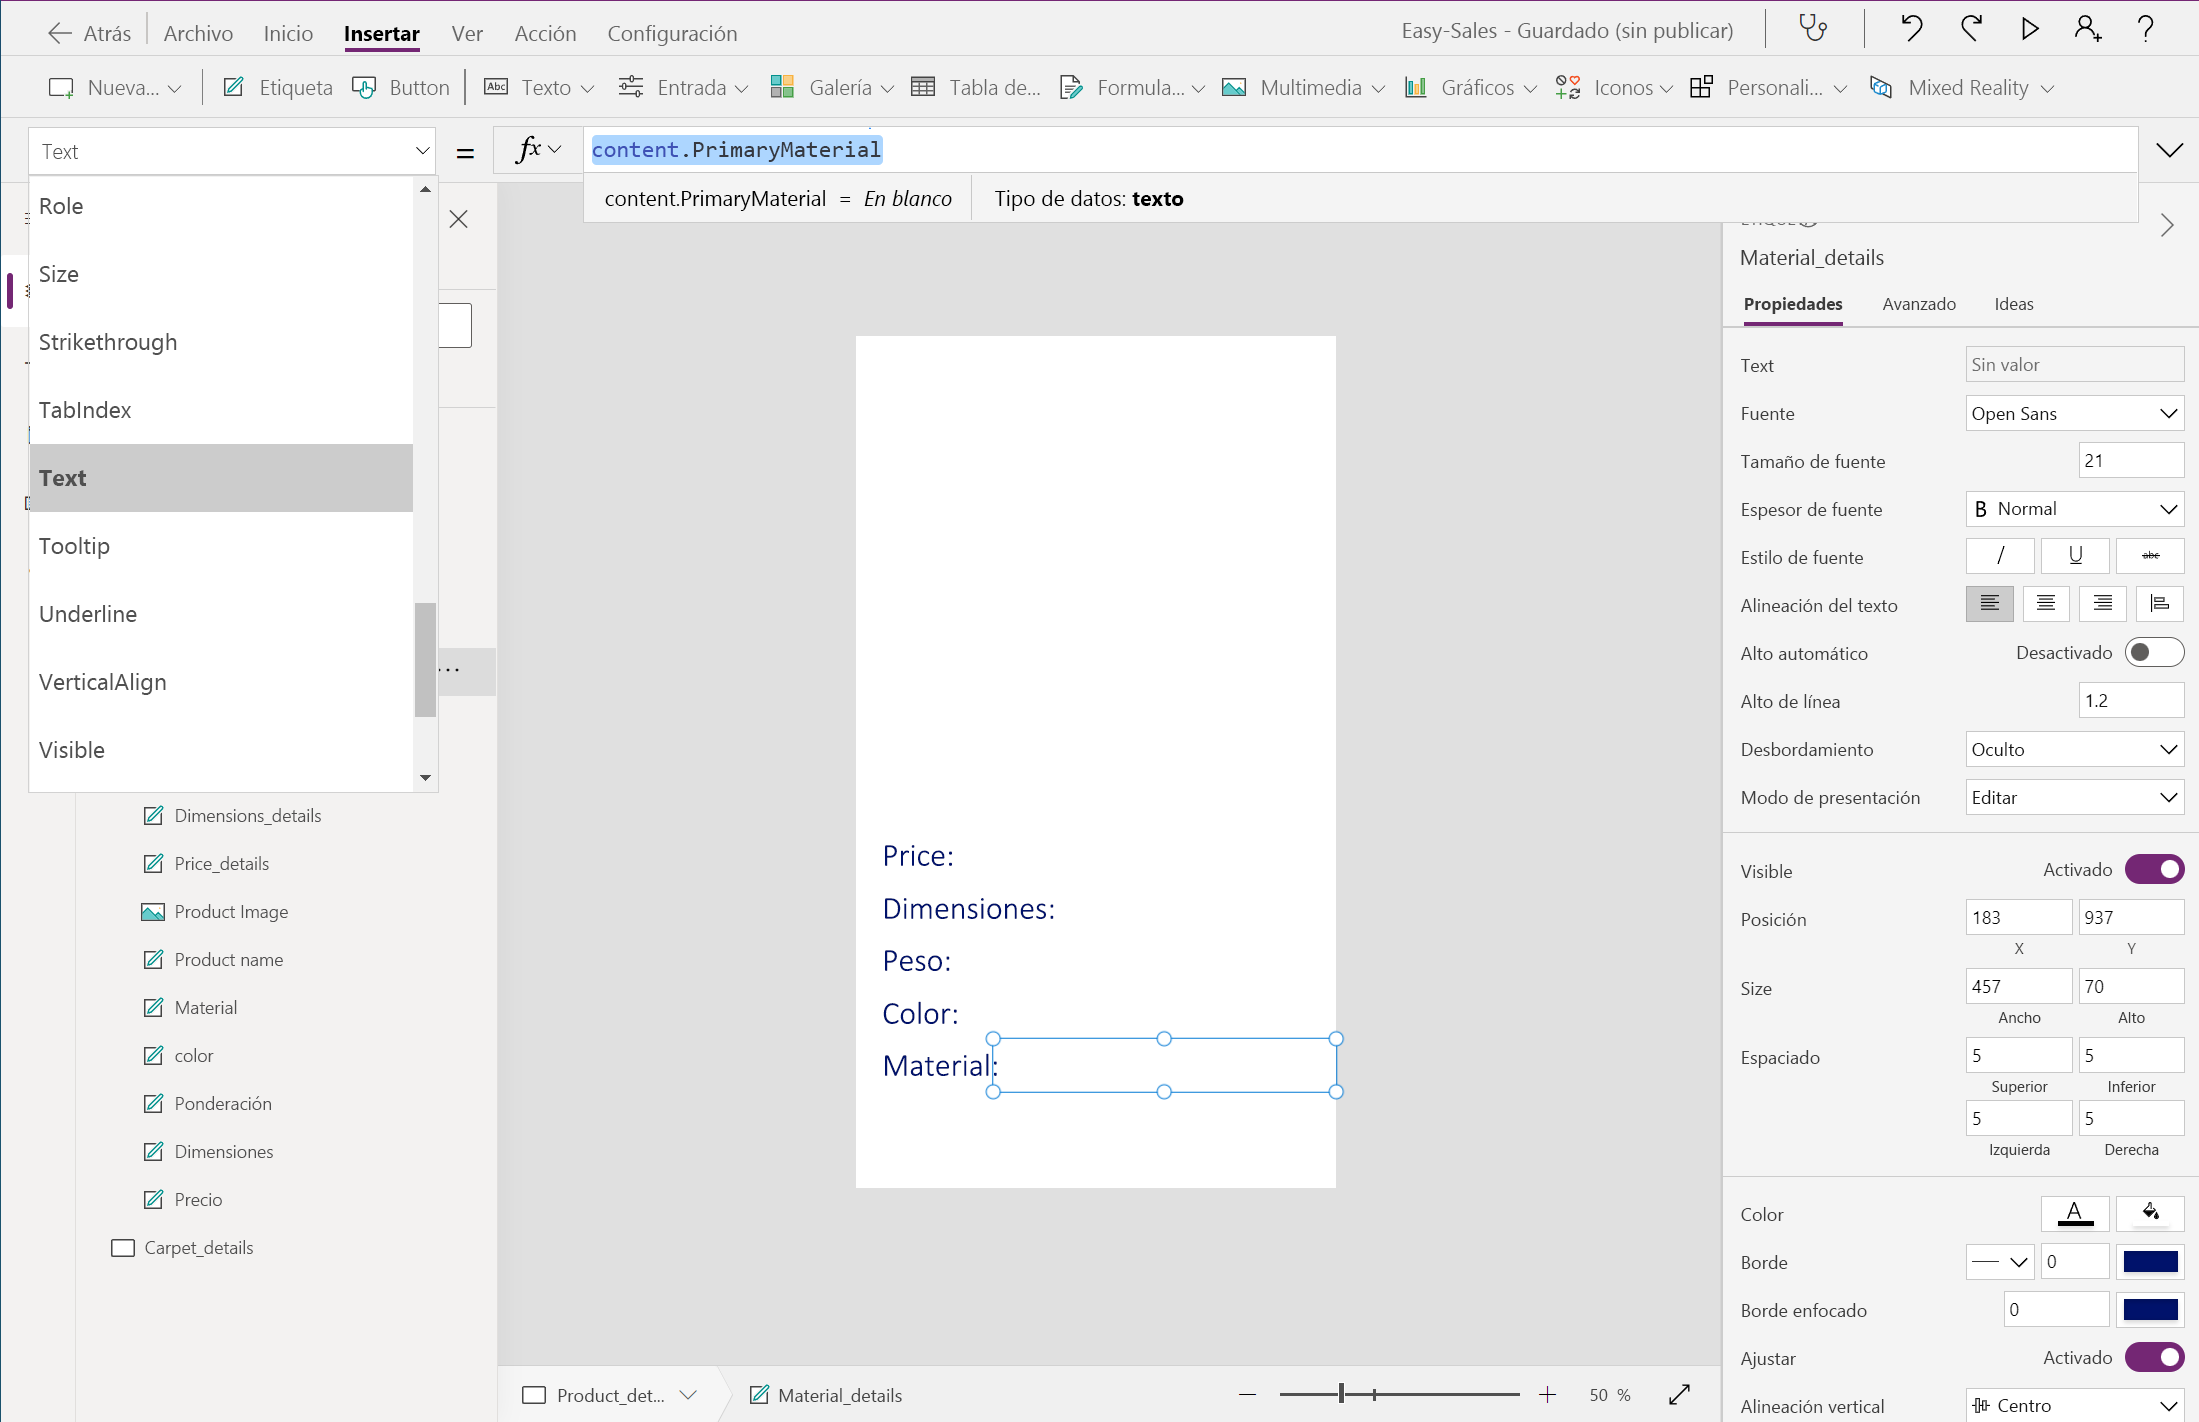The height and width of the screenshot is (1422, 2199).
Task: Select Tooltip in the property list
Action: [75, 546]
